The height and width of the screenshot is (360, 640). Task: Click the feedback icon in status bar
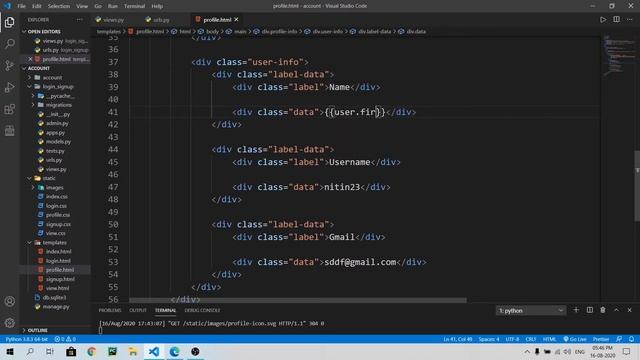point(619,339)
